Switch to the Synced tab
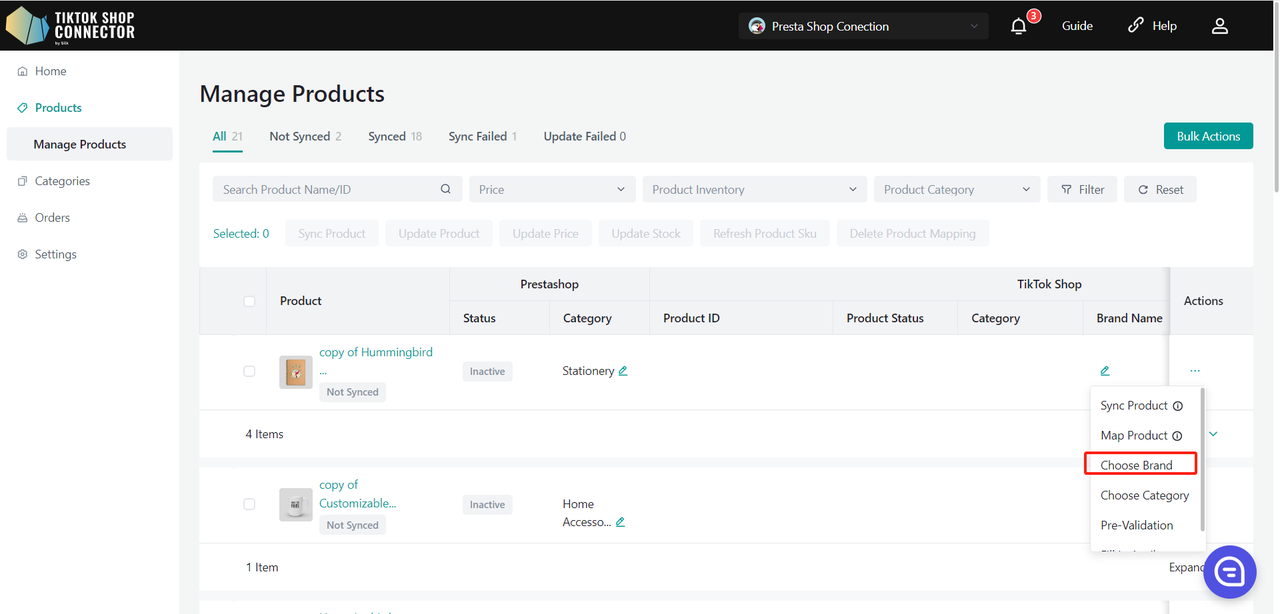Image resolution: width=1280 pixels, height=614 pixels. (x=395, y=137)
